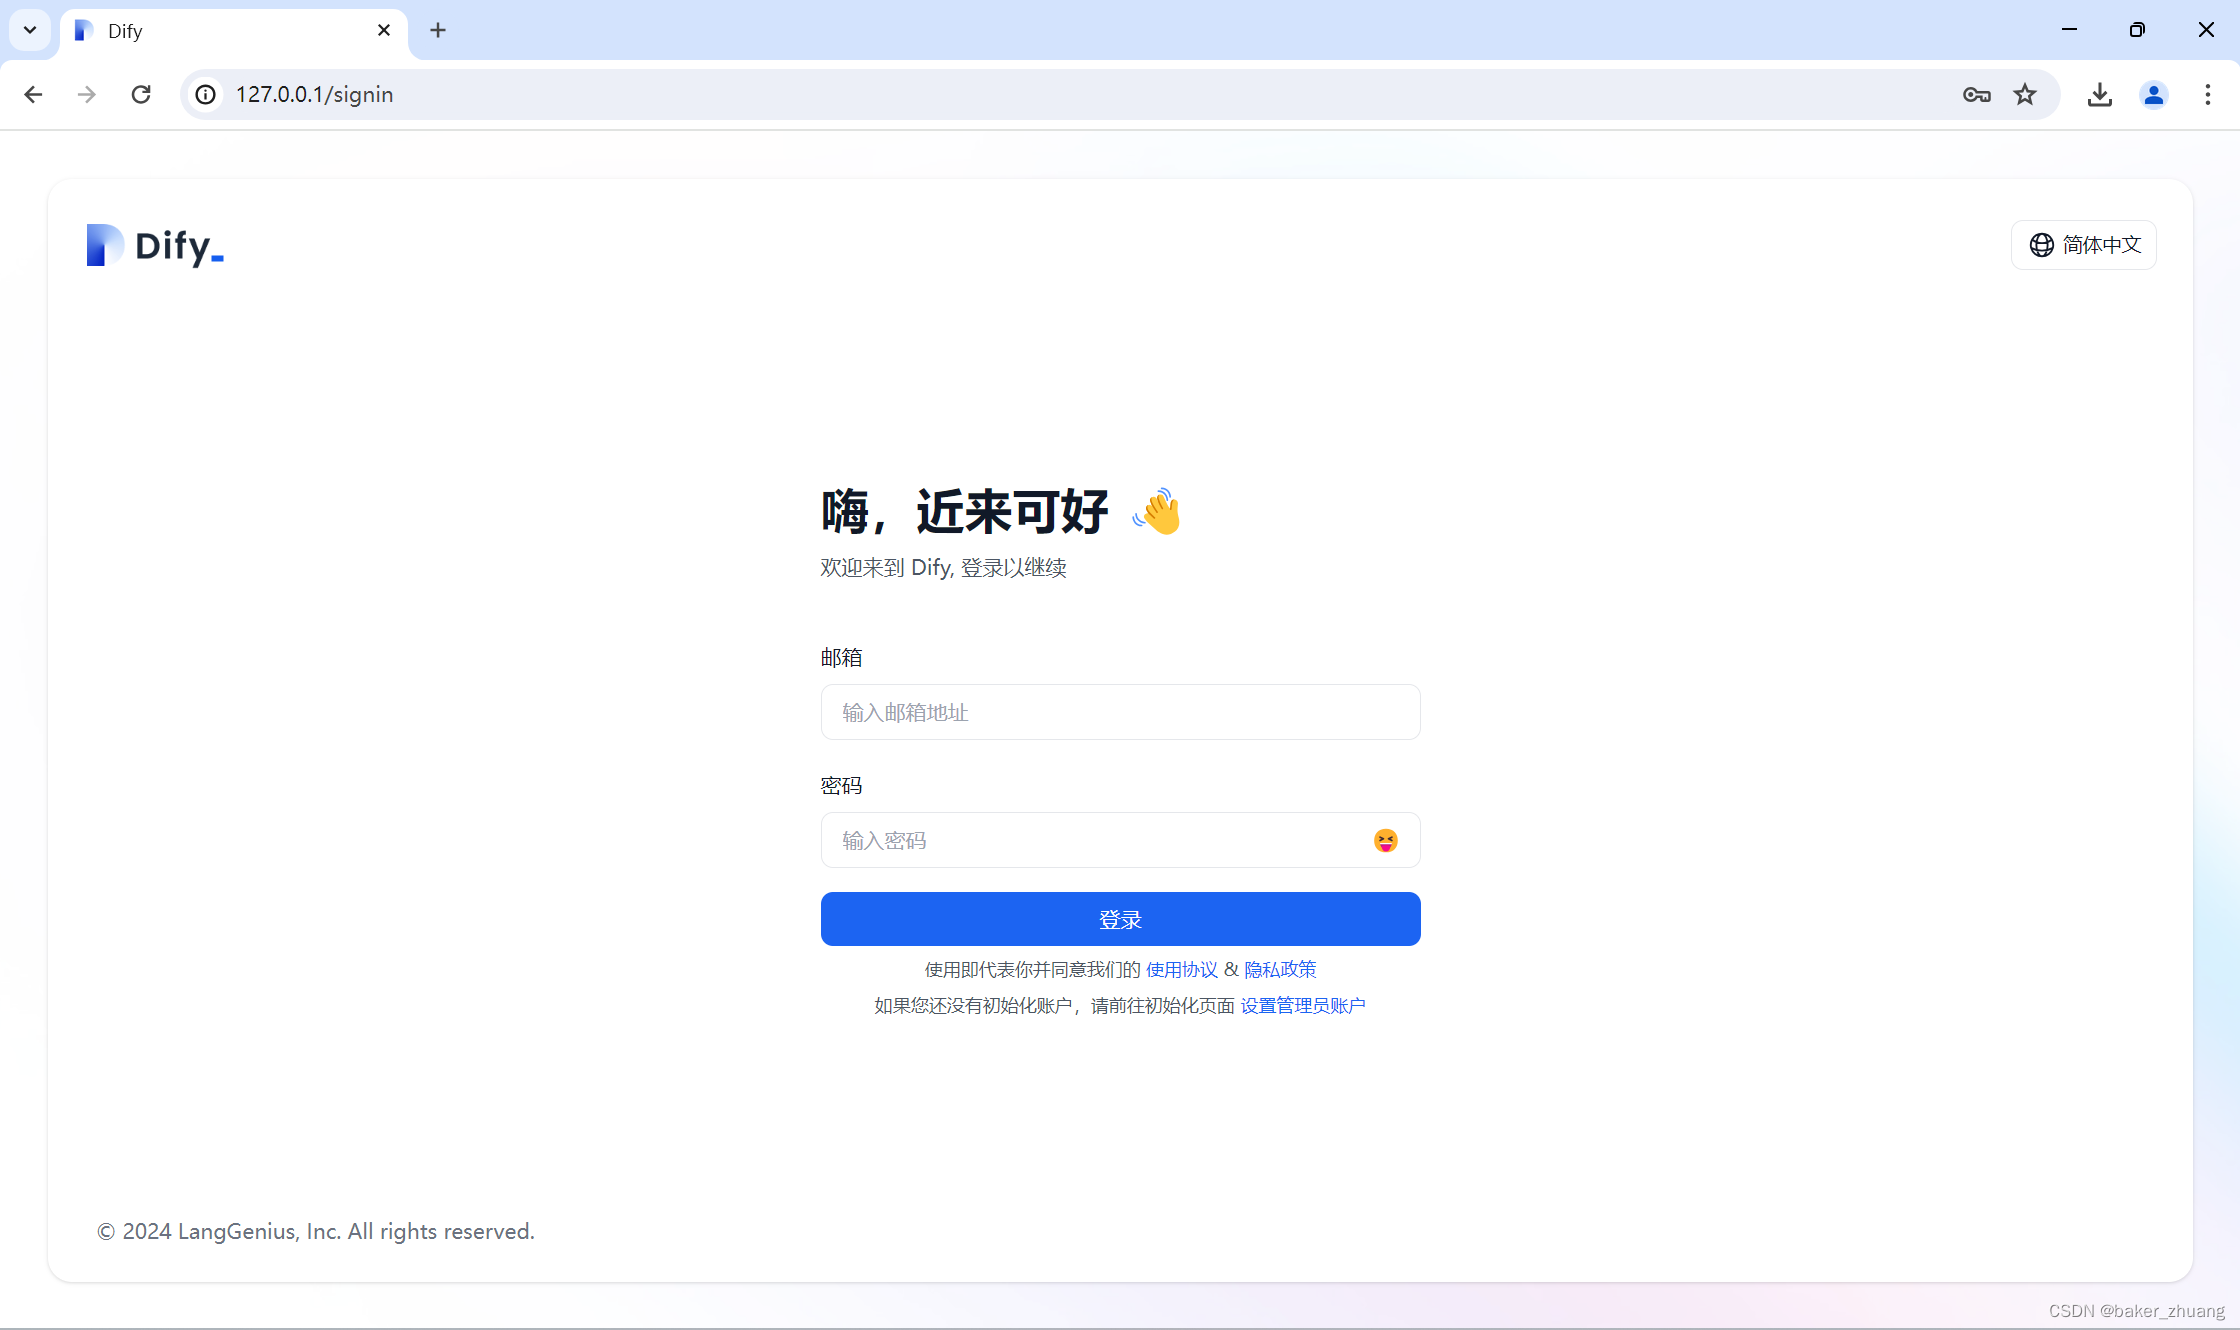Click the 设置管理员账户 link
The image size is (2240, 1330).
point(1302,1006)
